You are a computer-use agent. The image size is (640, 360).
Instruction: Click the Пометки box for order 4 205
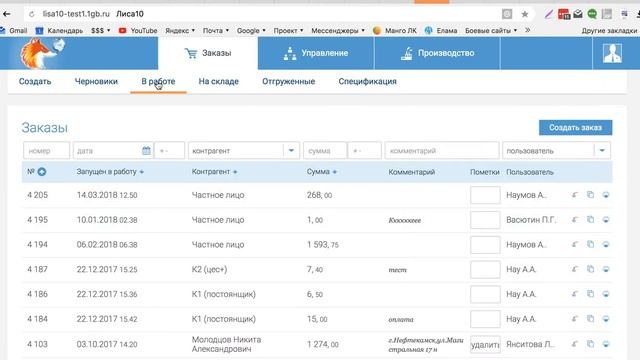[485, 195]
